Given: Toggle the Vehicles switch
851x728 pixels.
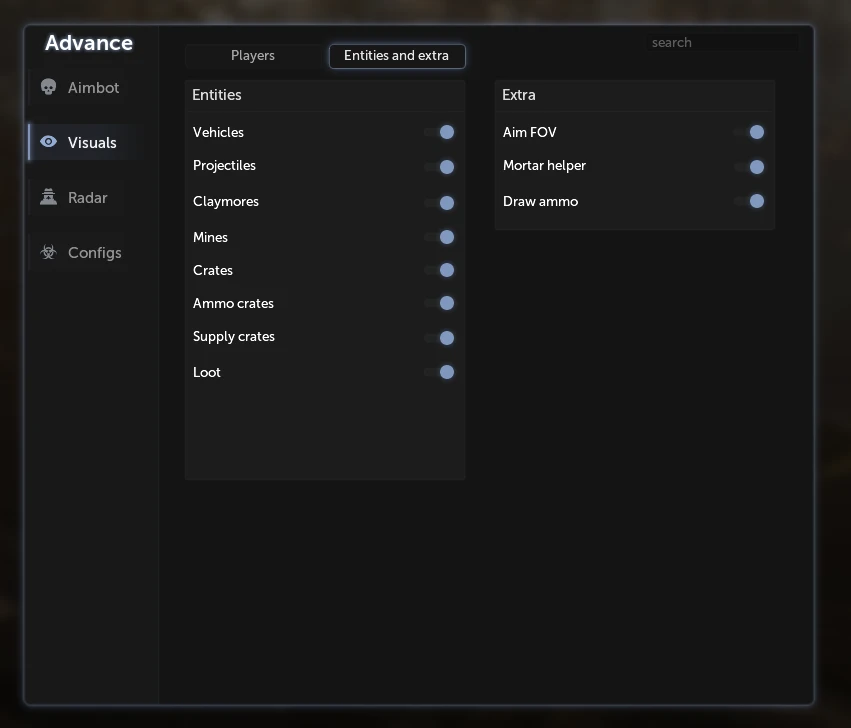Looking at the screenshot, I should 440,132.
